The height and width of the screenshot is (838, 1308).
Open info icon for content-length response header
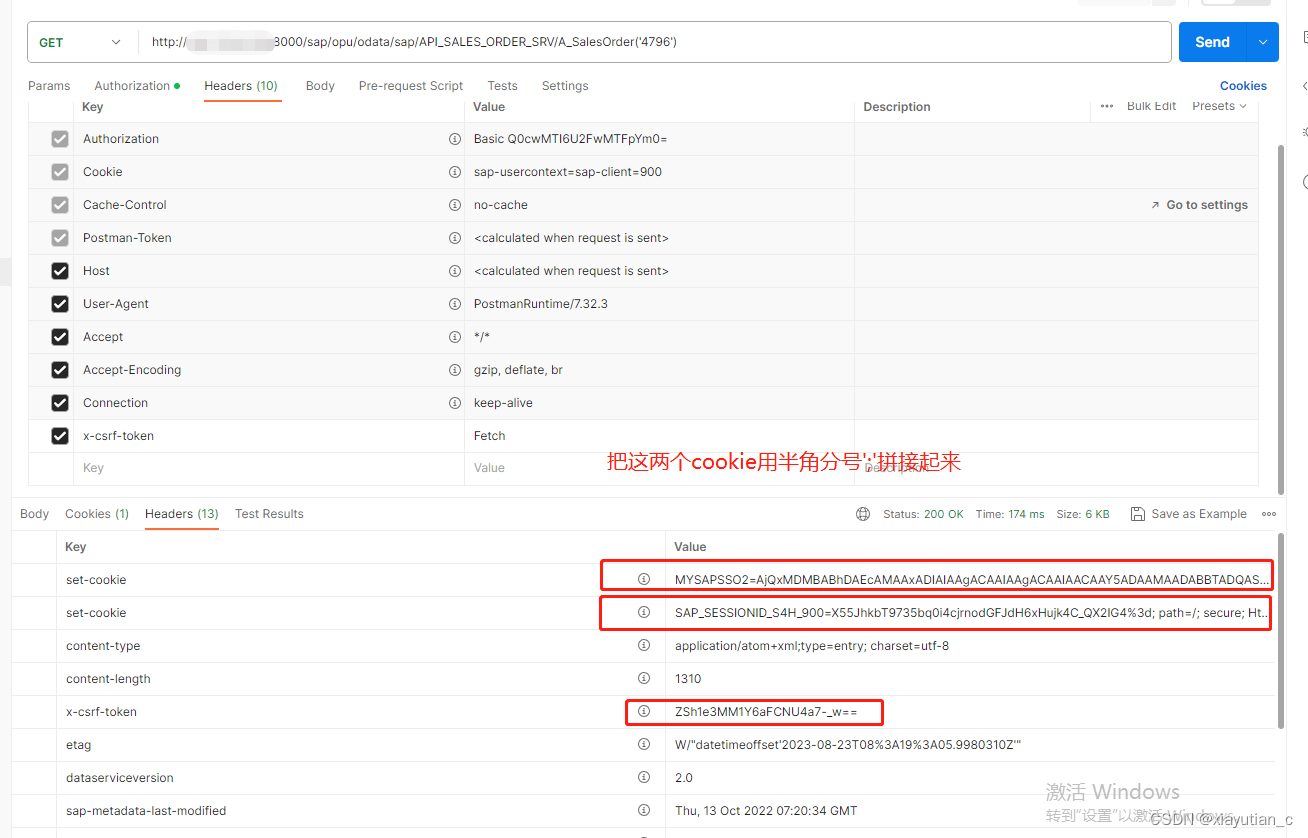tap(644, 678)
